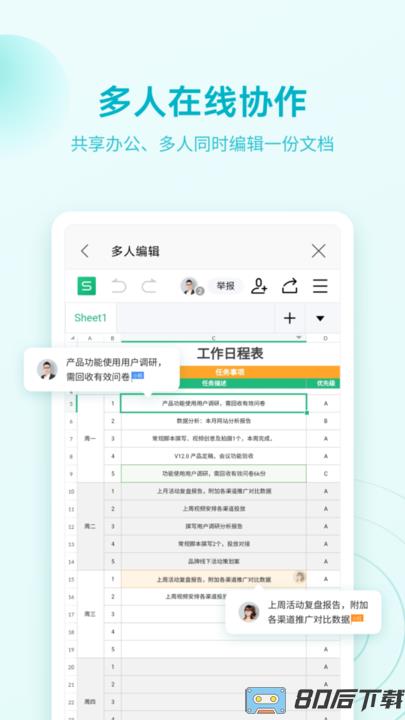Viewport: 405px width, 720px height.
Task: Select the cell 数据分析：本月网站分析报告
Action: click(214, 421)
